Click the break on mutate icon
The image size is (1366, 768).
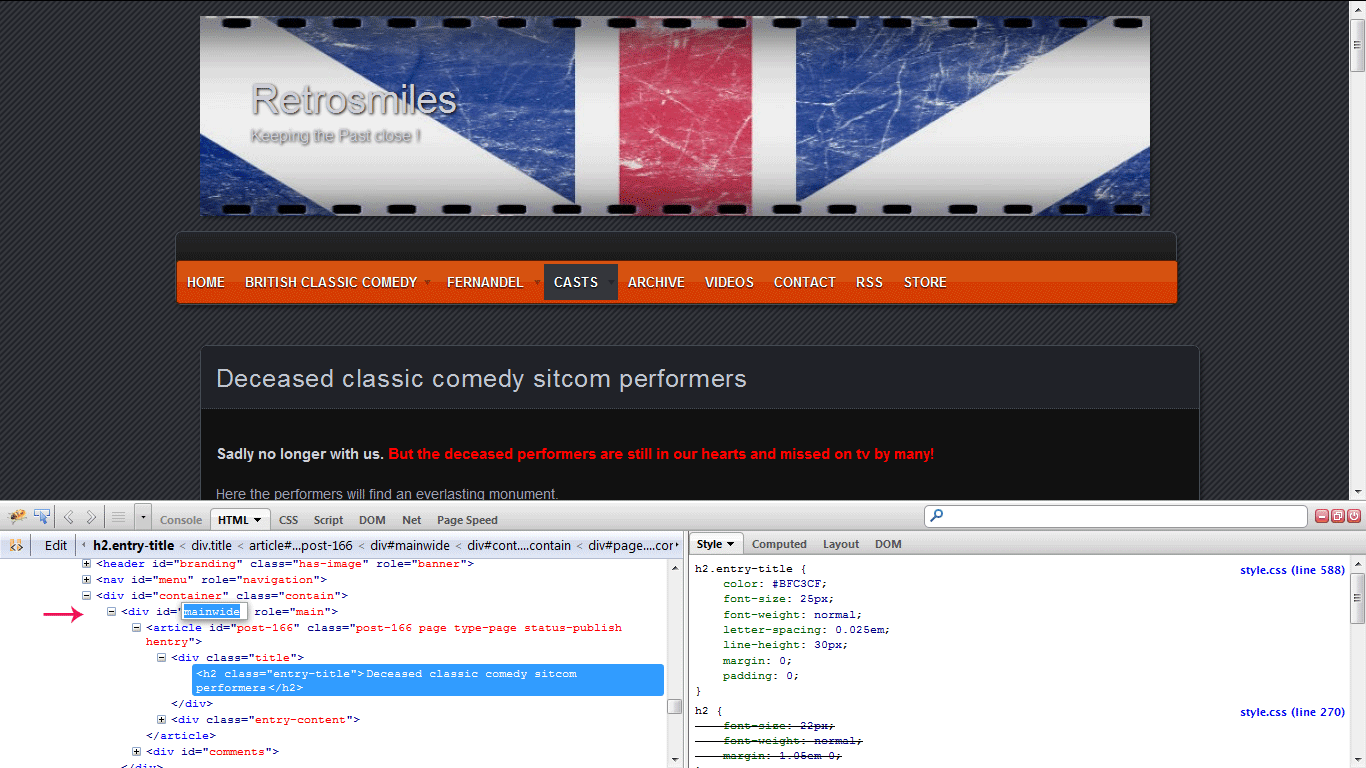pyautogui.click(x=16, y=545)
